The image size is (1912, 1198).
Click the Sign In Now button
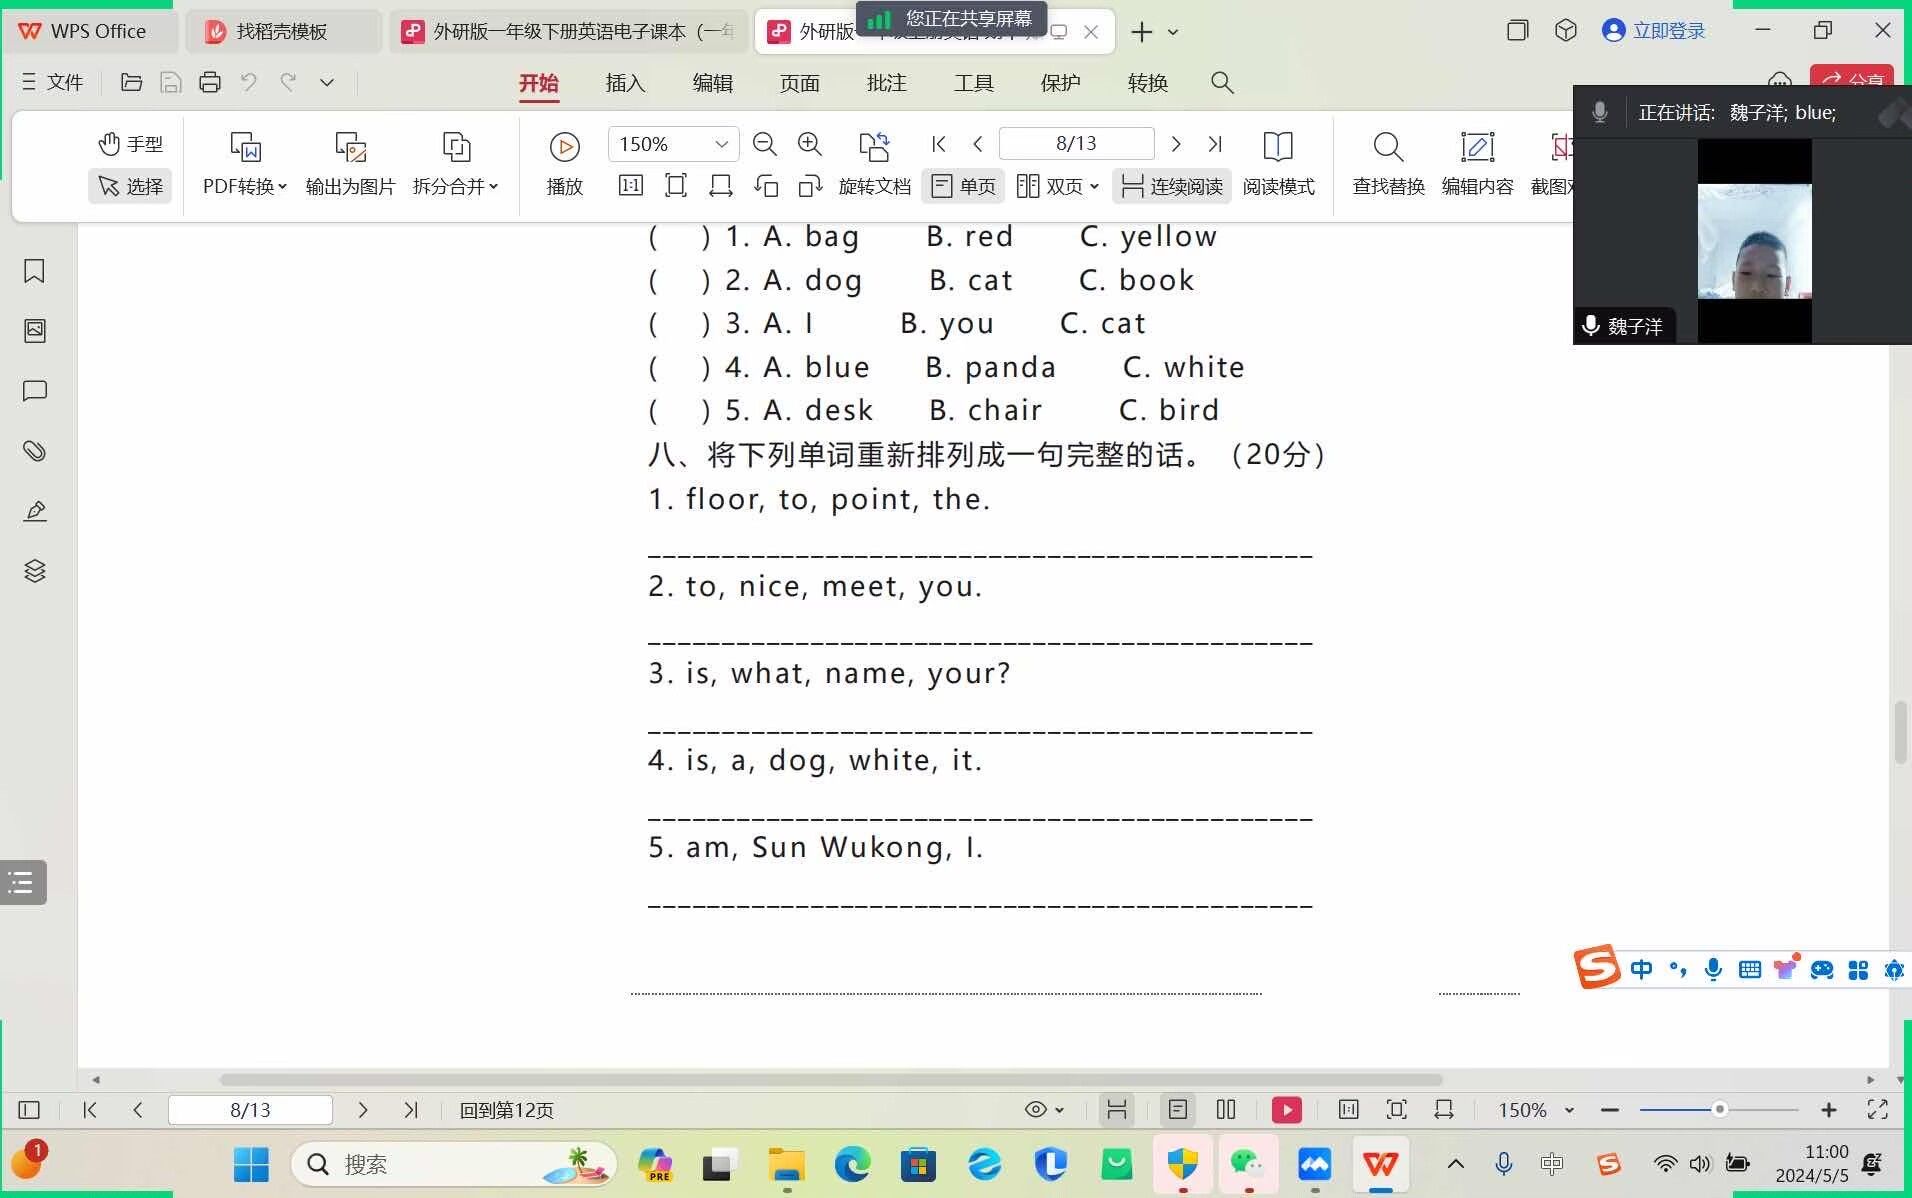click(x=1654, y=31)
